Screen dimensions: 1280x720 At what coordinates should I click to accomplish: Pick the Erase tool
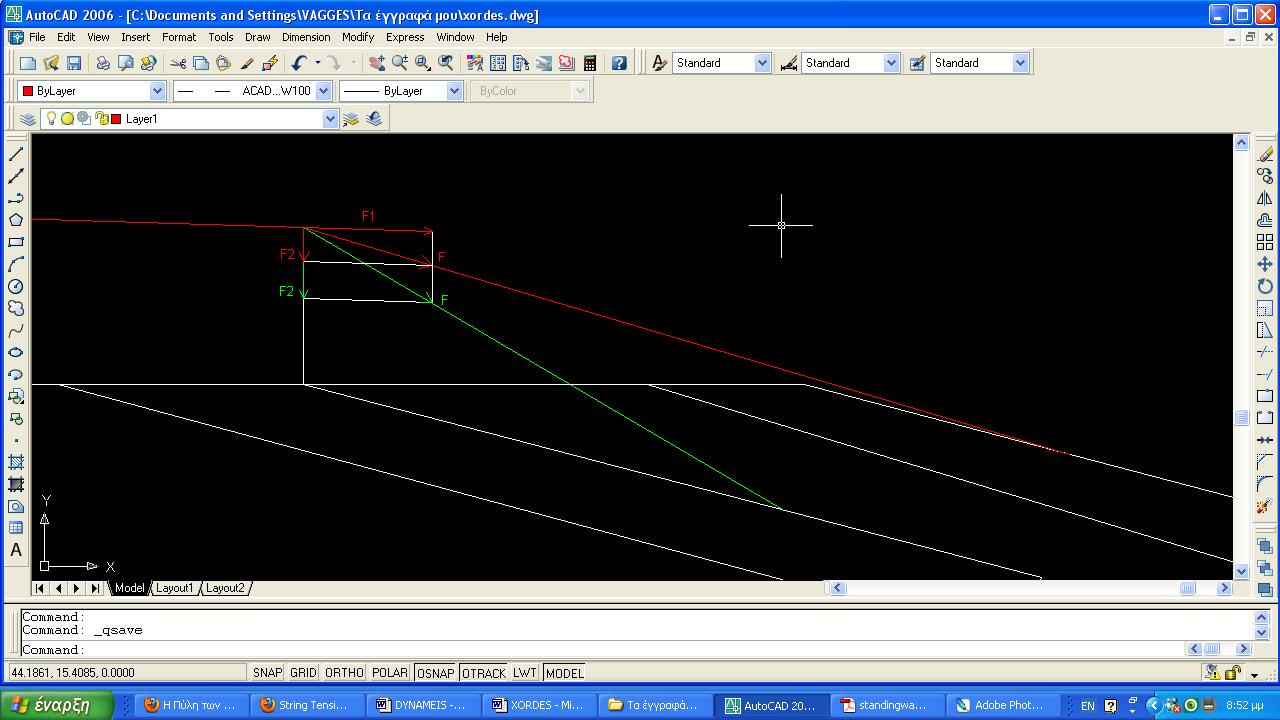pyautogui.click(x=1265, y=154)
